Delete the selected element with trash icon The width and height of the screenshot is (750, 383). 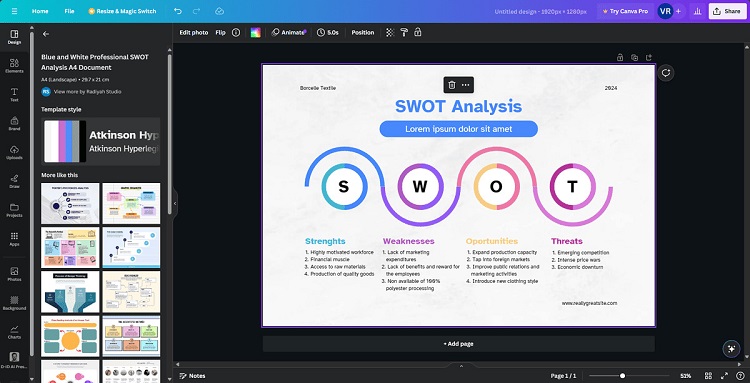(452, 85)
